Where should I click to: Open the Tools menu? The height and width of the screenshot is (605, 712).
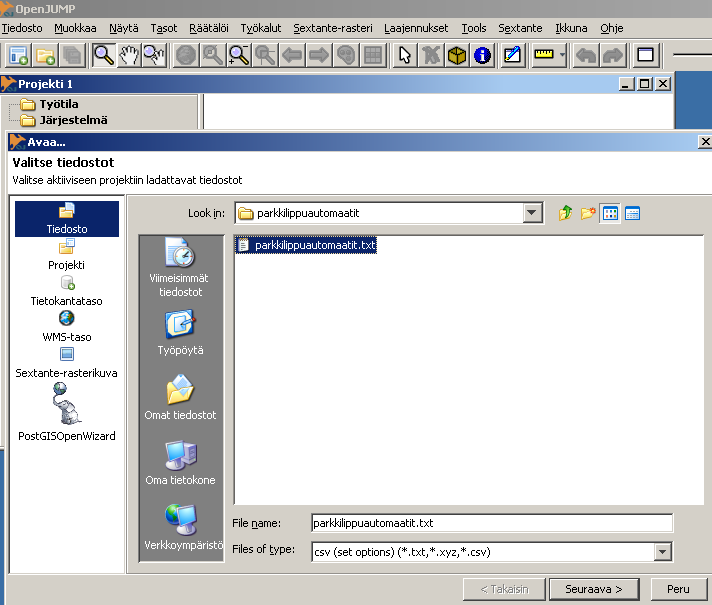click(x=474, y=28)
